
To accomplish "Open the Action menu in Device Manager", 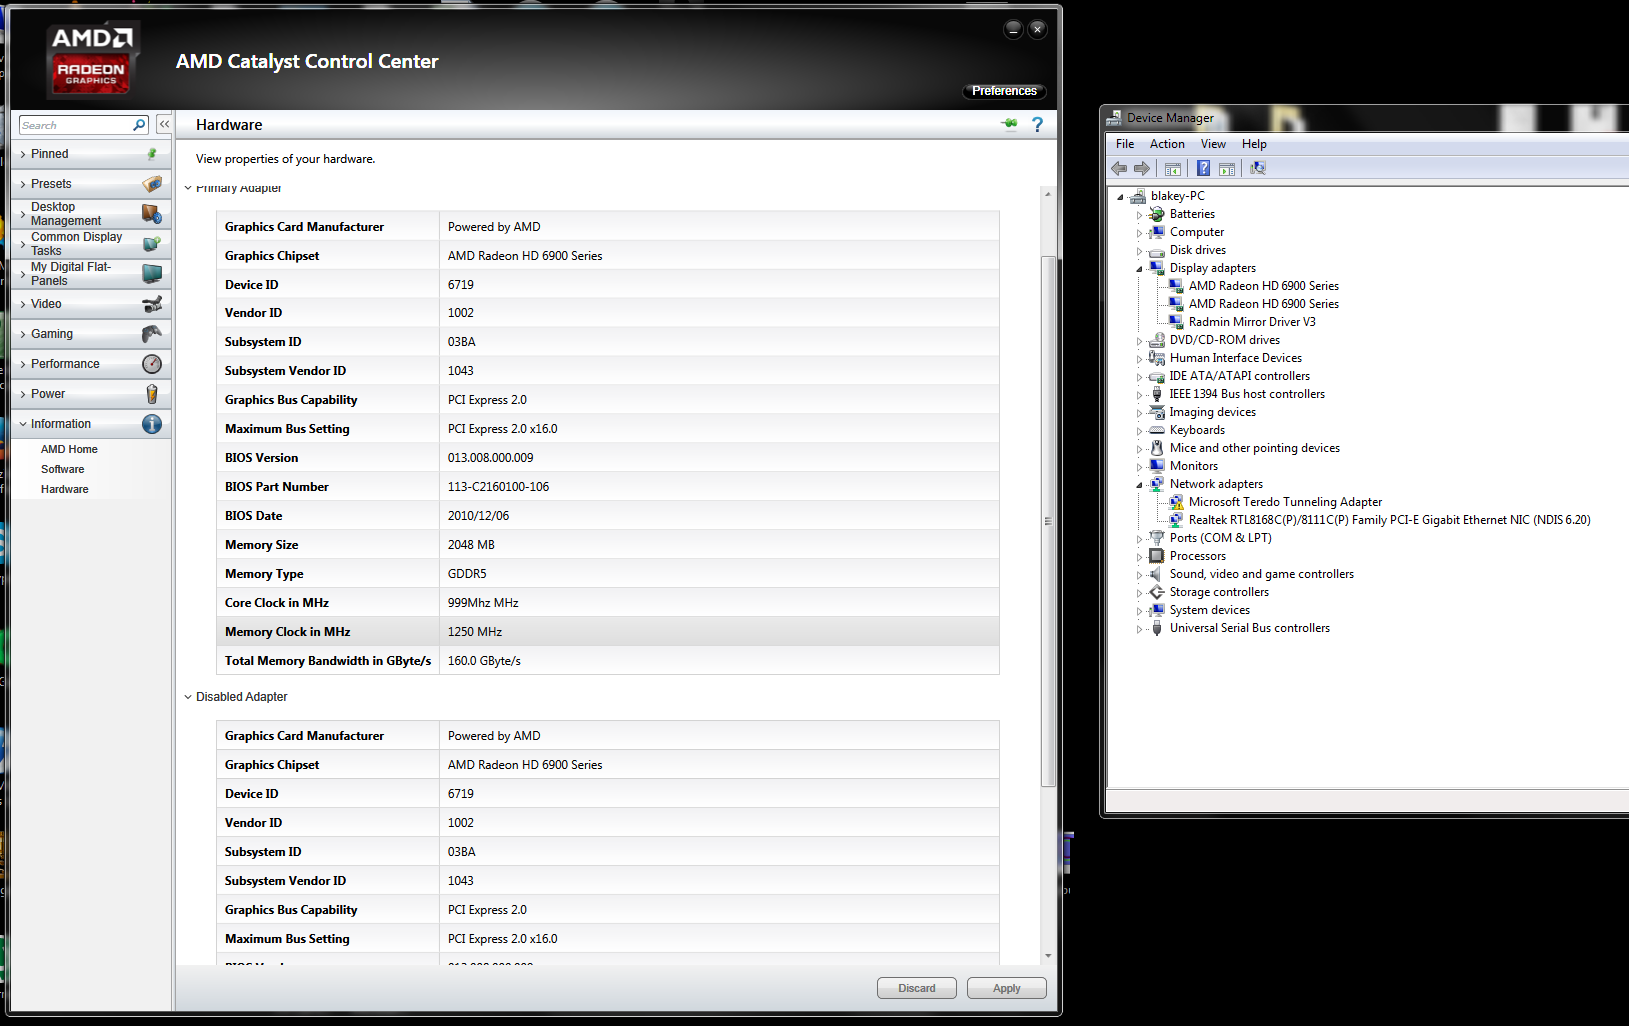I will [1167, 144].
